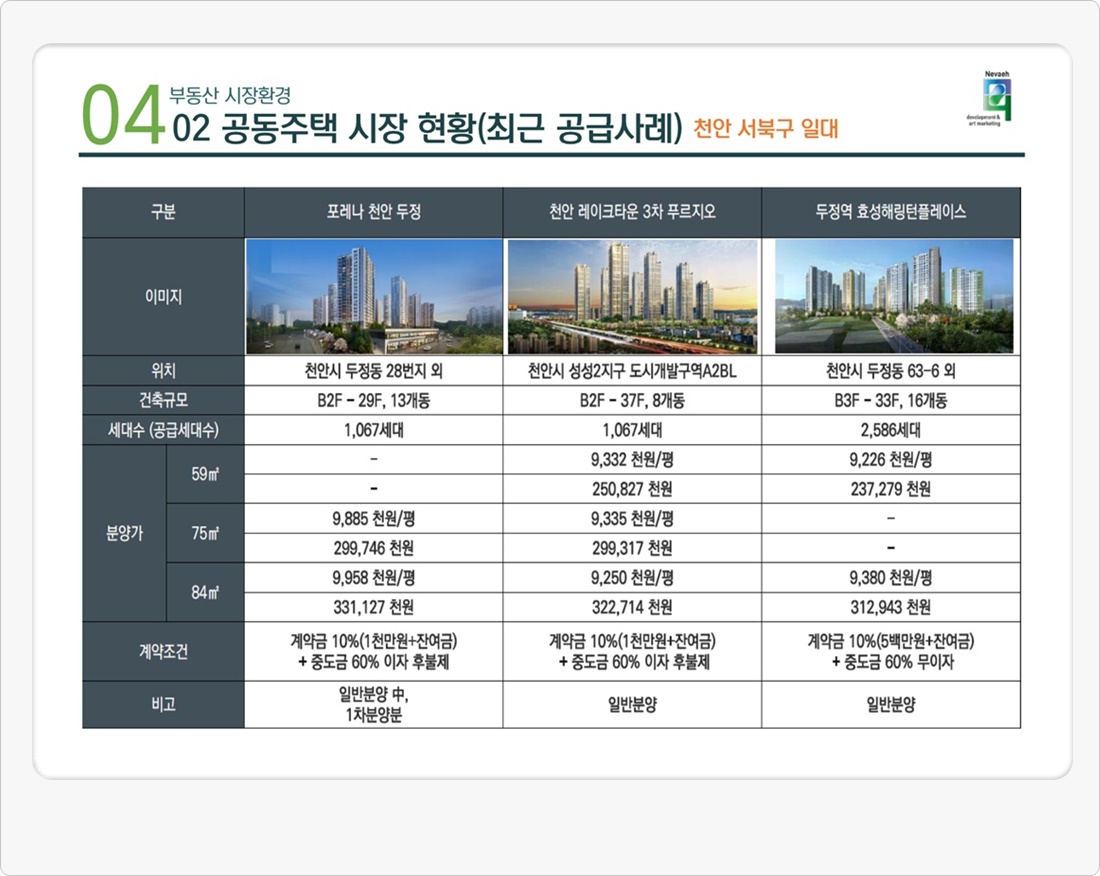The image size is (1100, 876).
Task: Click the 위치 row label
Action: (163, 370)
